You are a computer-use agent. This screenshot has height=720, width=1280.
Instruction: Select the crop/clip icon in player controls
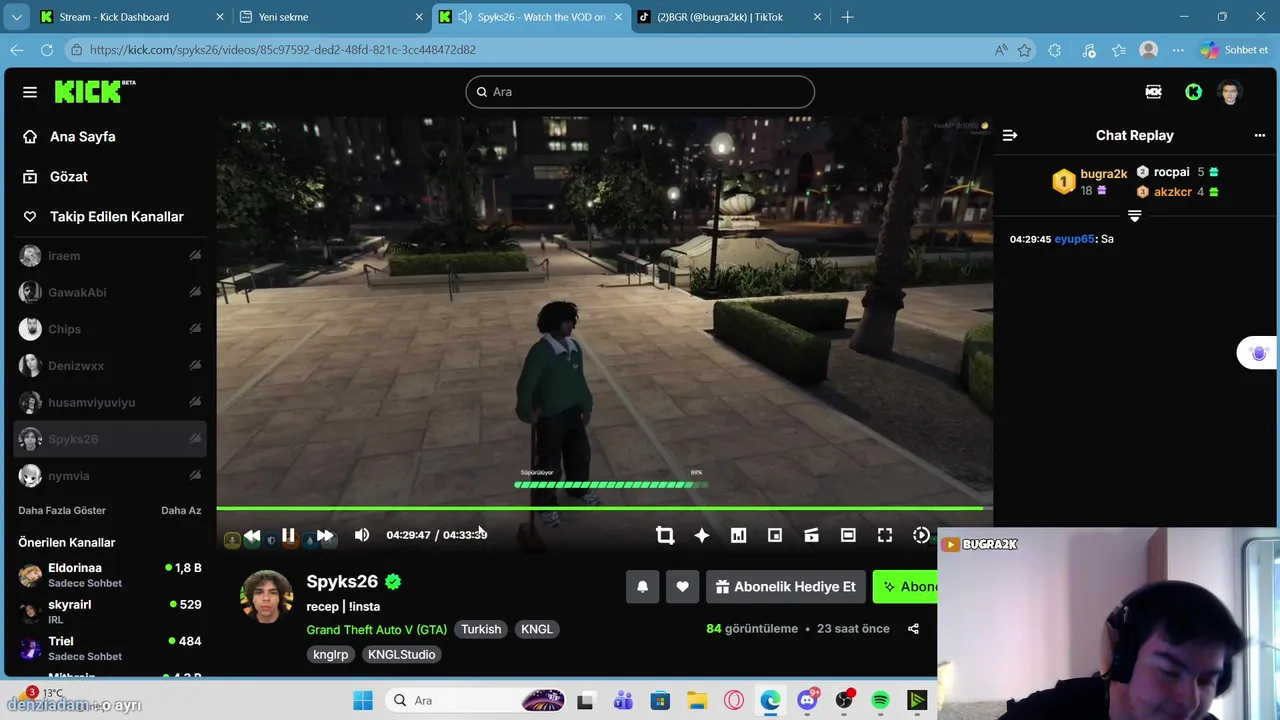[x=665, y=536]
